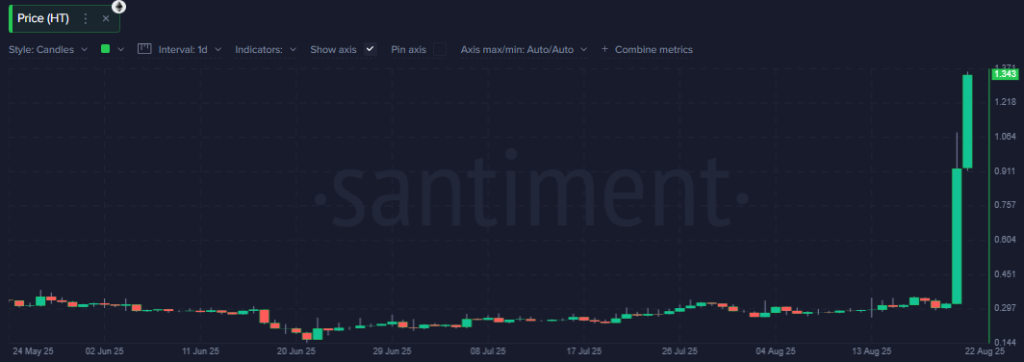
Task: Click the large green candle rising to 0.911
Action: coord(956,236)
